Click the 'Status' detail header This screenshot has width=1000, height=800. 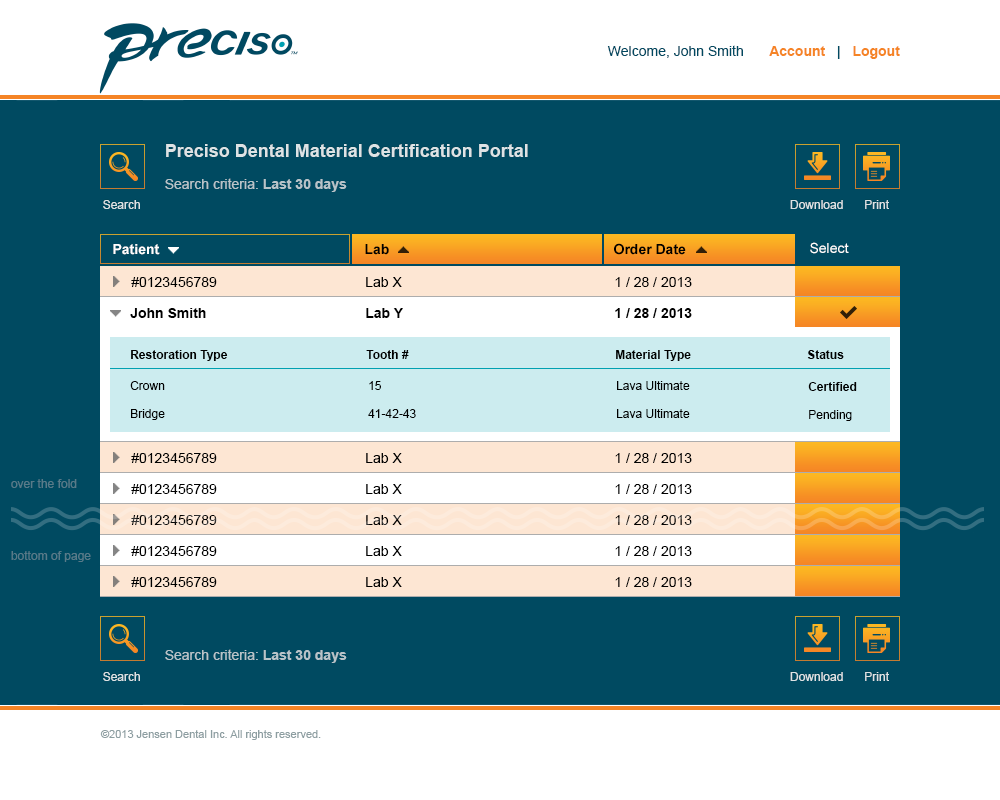(825, 355)
